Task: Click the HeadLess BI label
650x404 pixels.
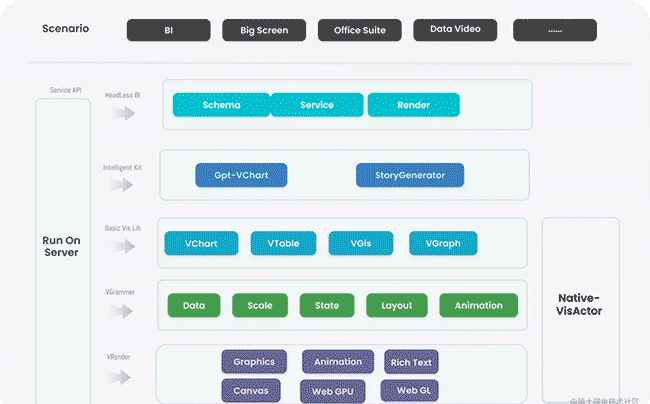Action: click(123, 95)
